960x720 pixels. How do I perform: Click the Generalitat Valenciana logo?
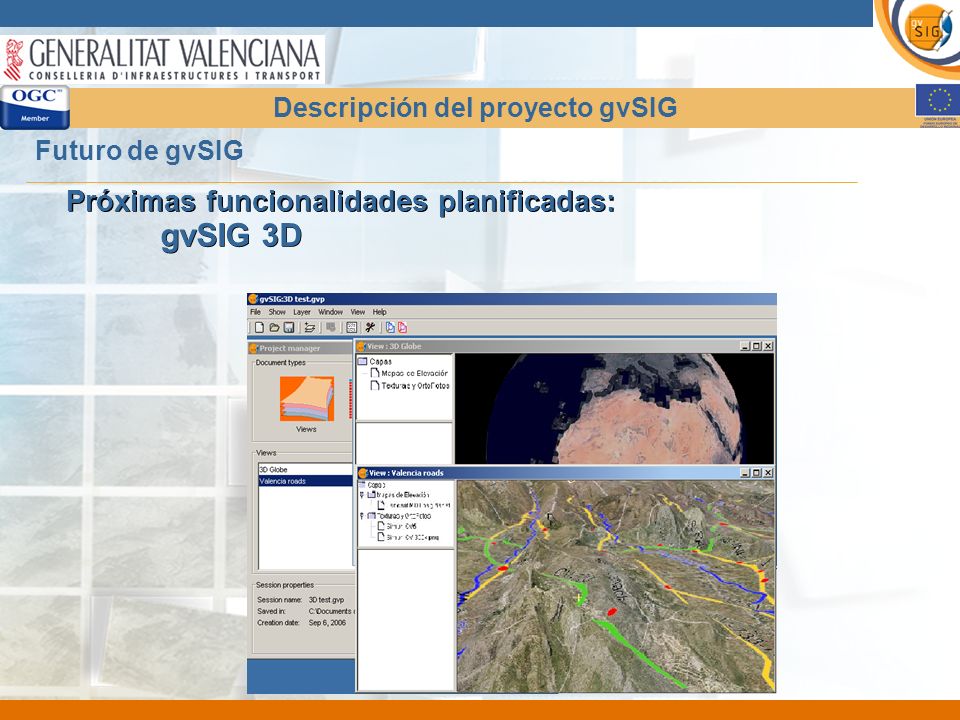click(x=163, y=59)
